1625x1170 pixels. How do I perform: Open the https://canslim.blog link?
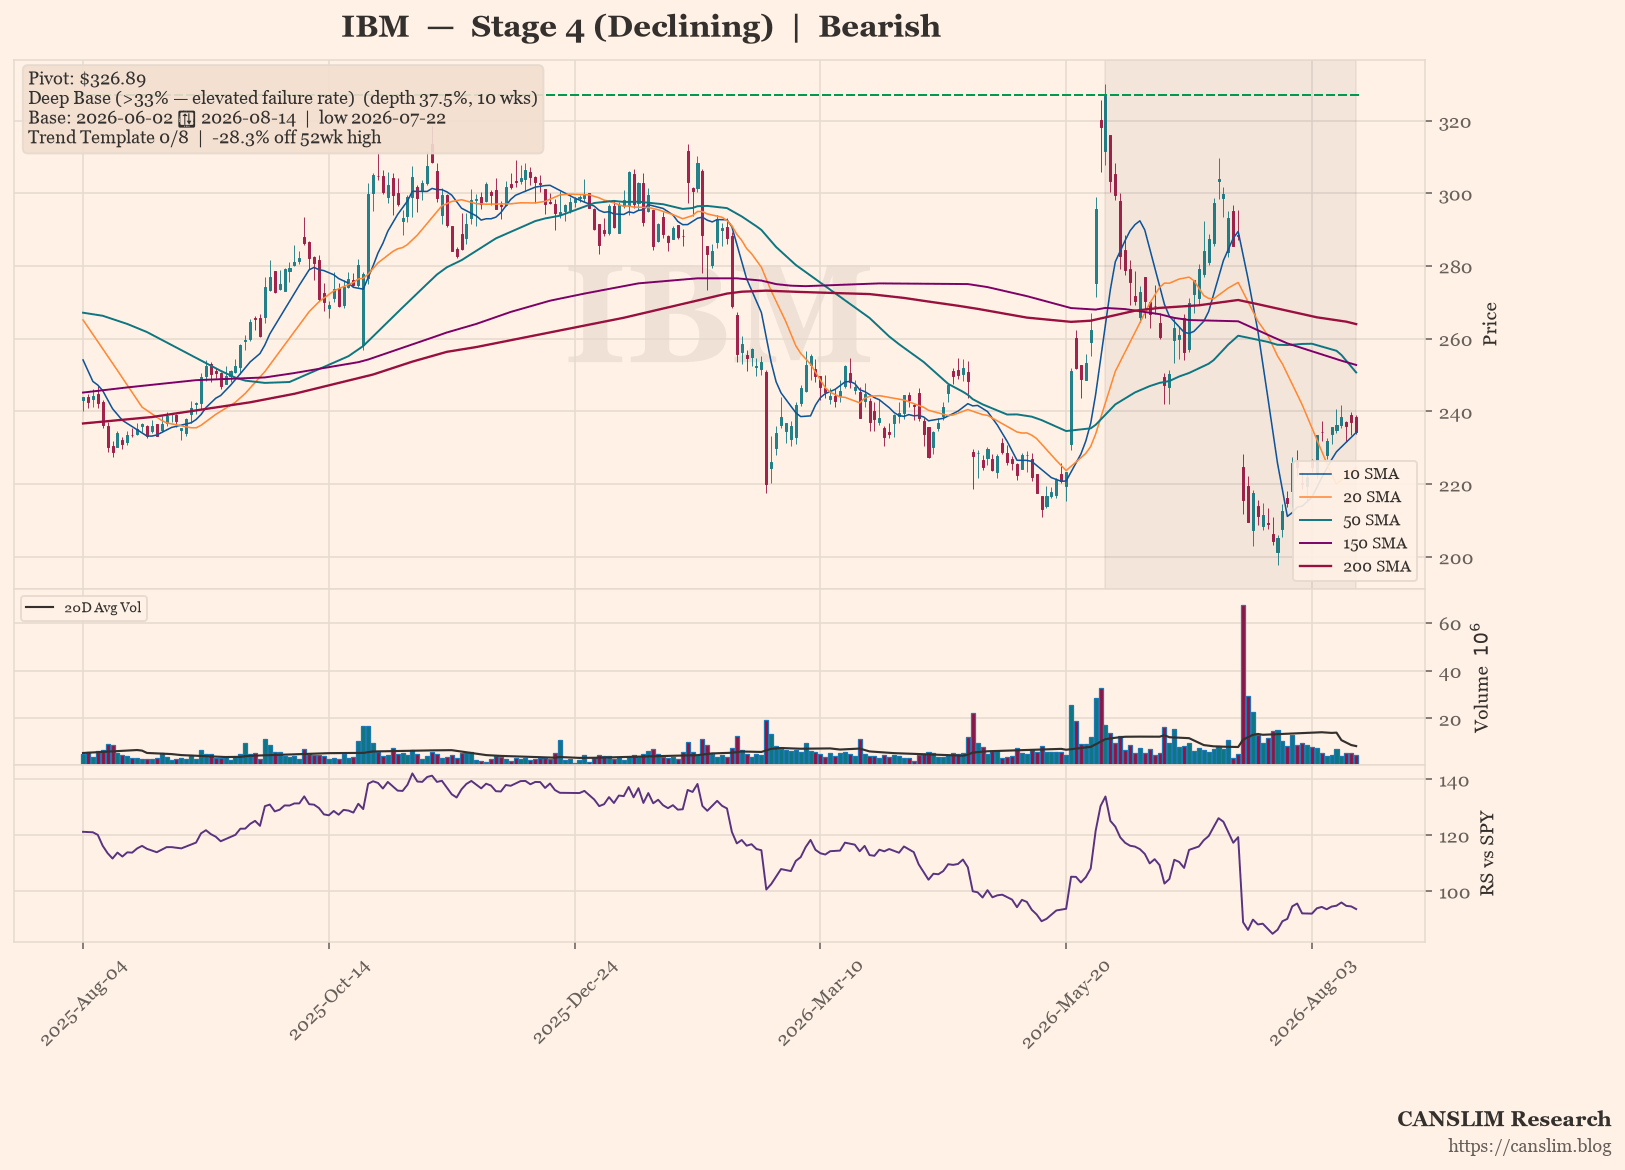pos(1530,1146)
